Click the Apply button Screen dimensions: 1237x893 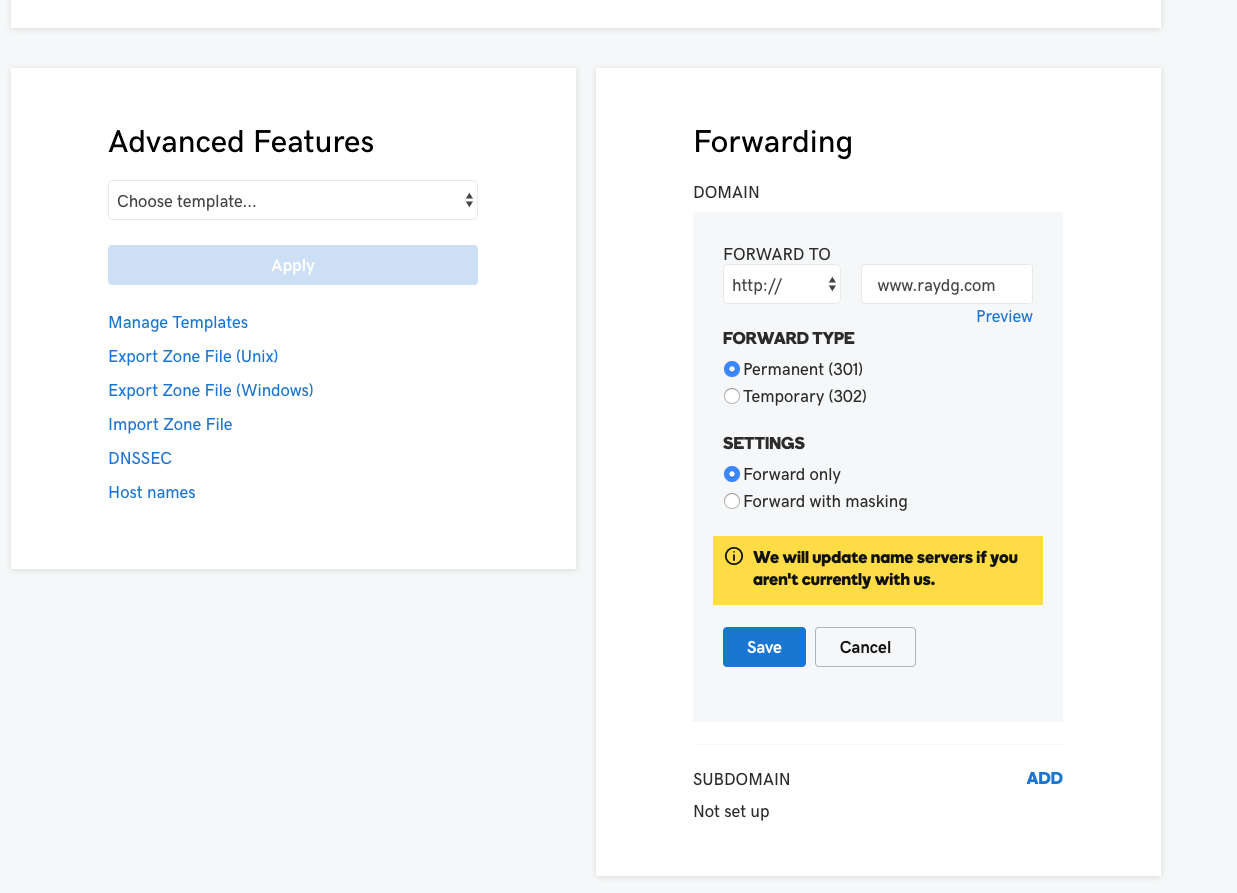(292, 265)
